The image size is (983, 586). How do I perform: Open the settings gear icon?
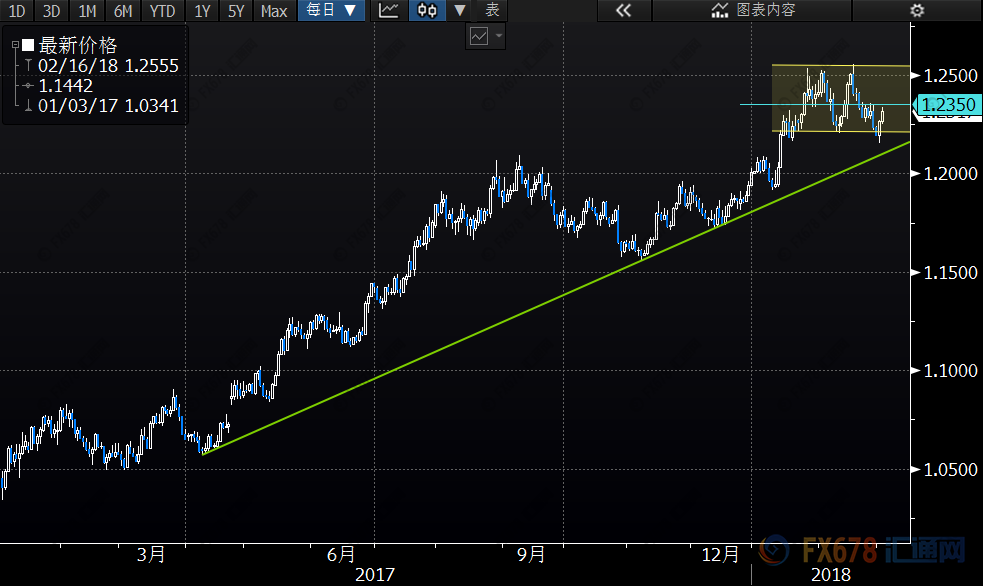click(916, 11)
